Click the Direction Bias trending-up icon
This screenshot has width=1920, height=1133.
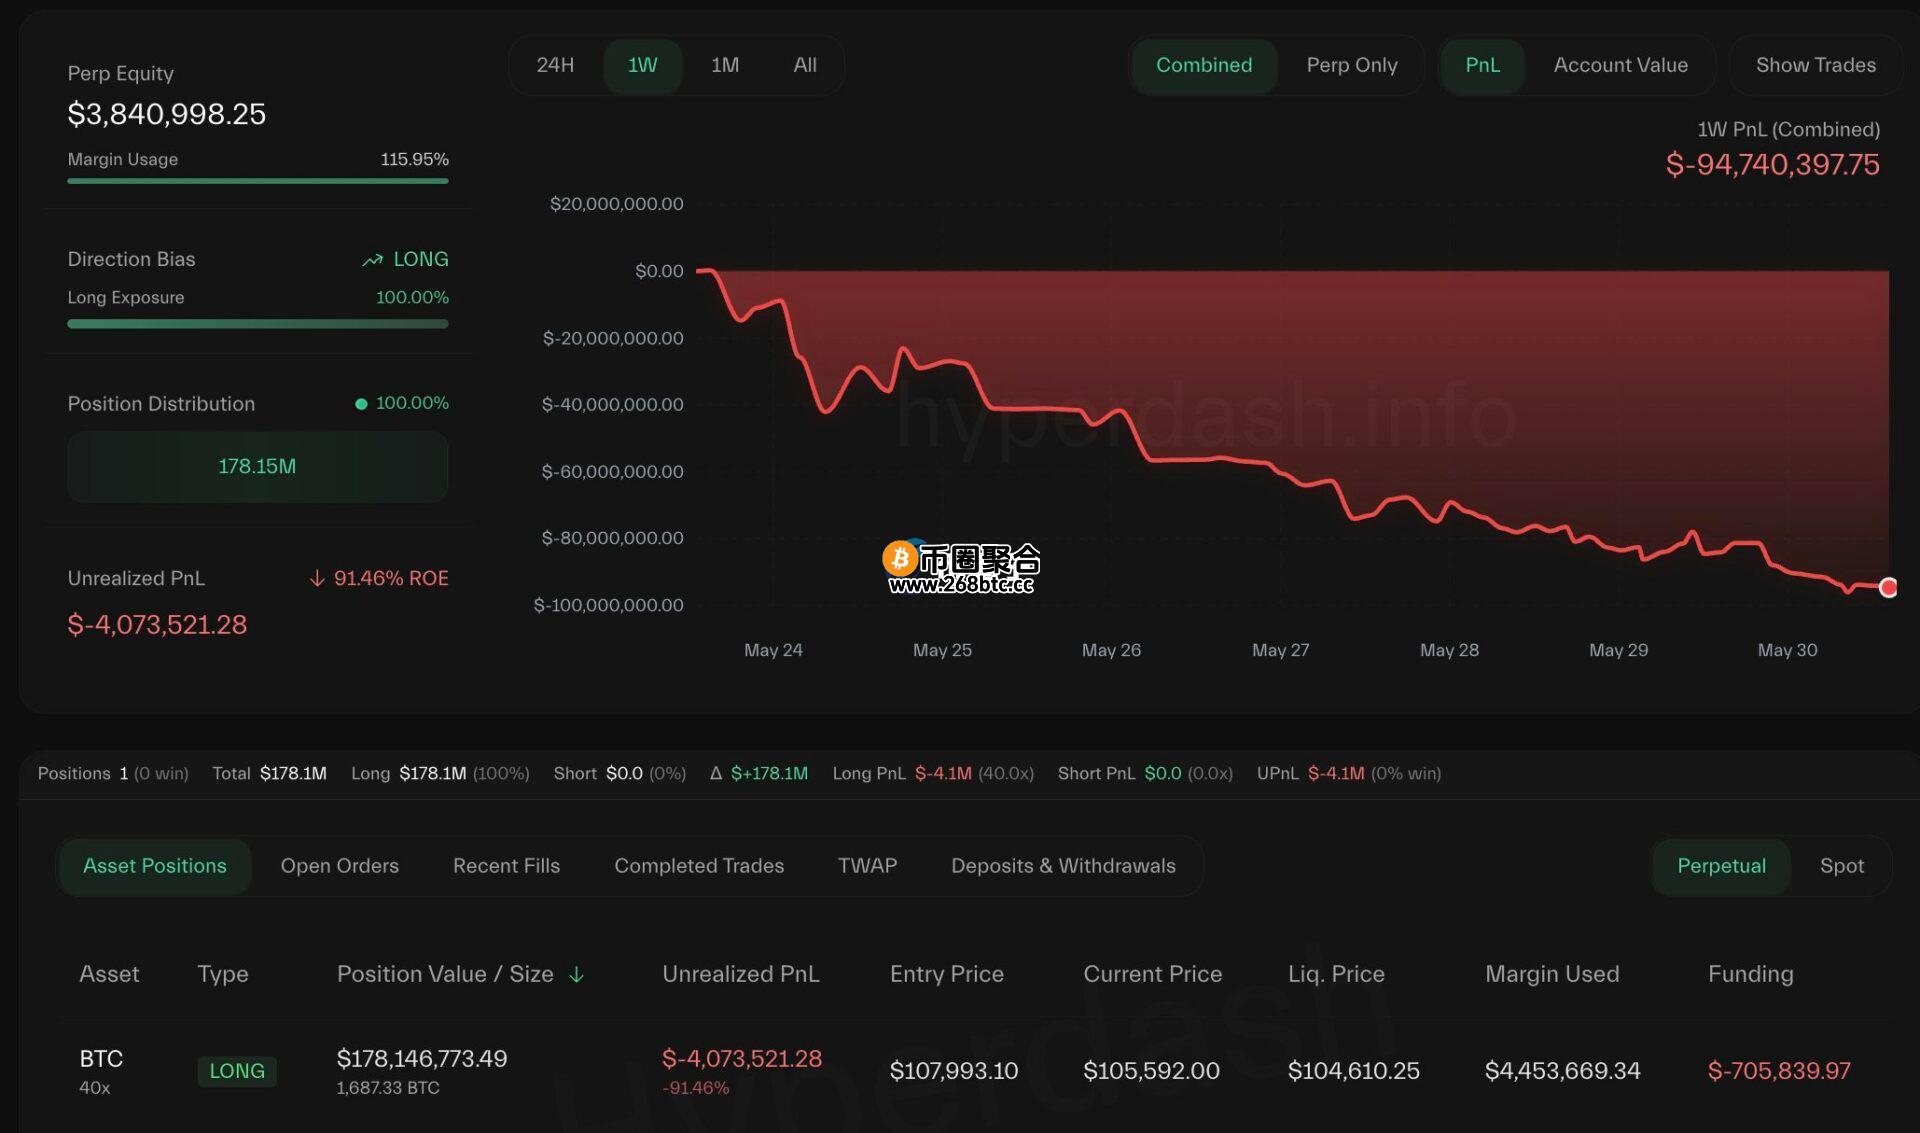[373, 260]
